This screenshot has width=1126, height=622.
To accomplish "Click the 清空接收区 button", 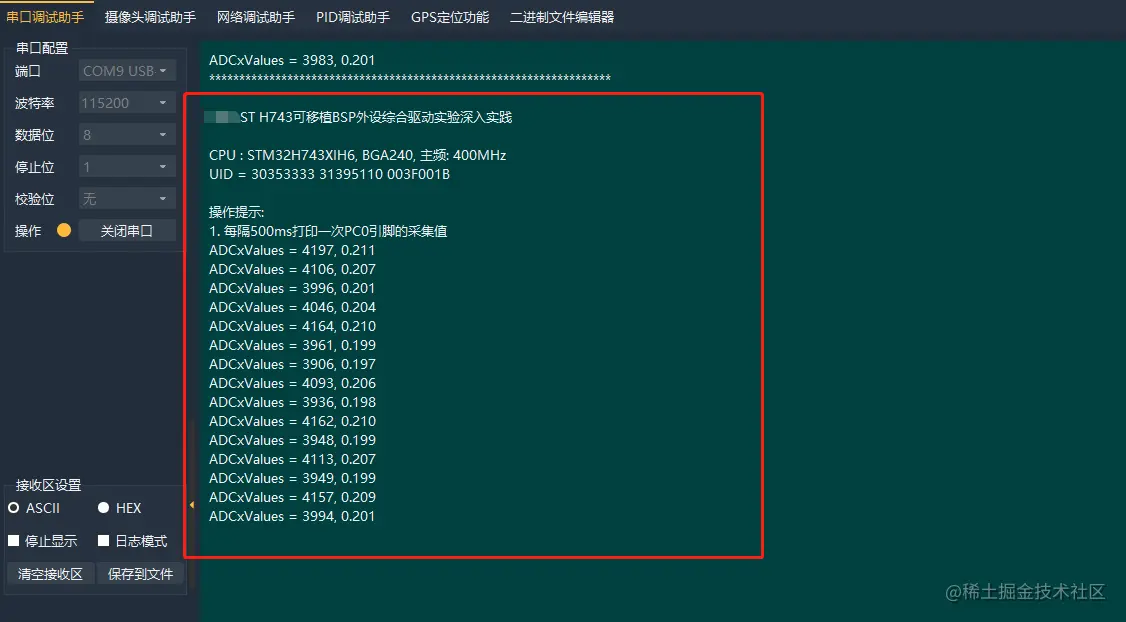I will point(50,574).
